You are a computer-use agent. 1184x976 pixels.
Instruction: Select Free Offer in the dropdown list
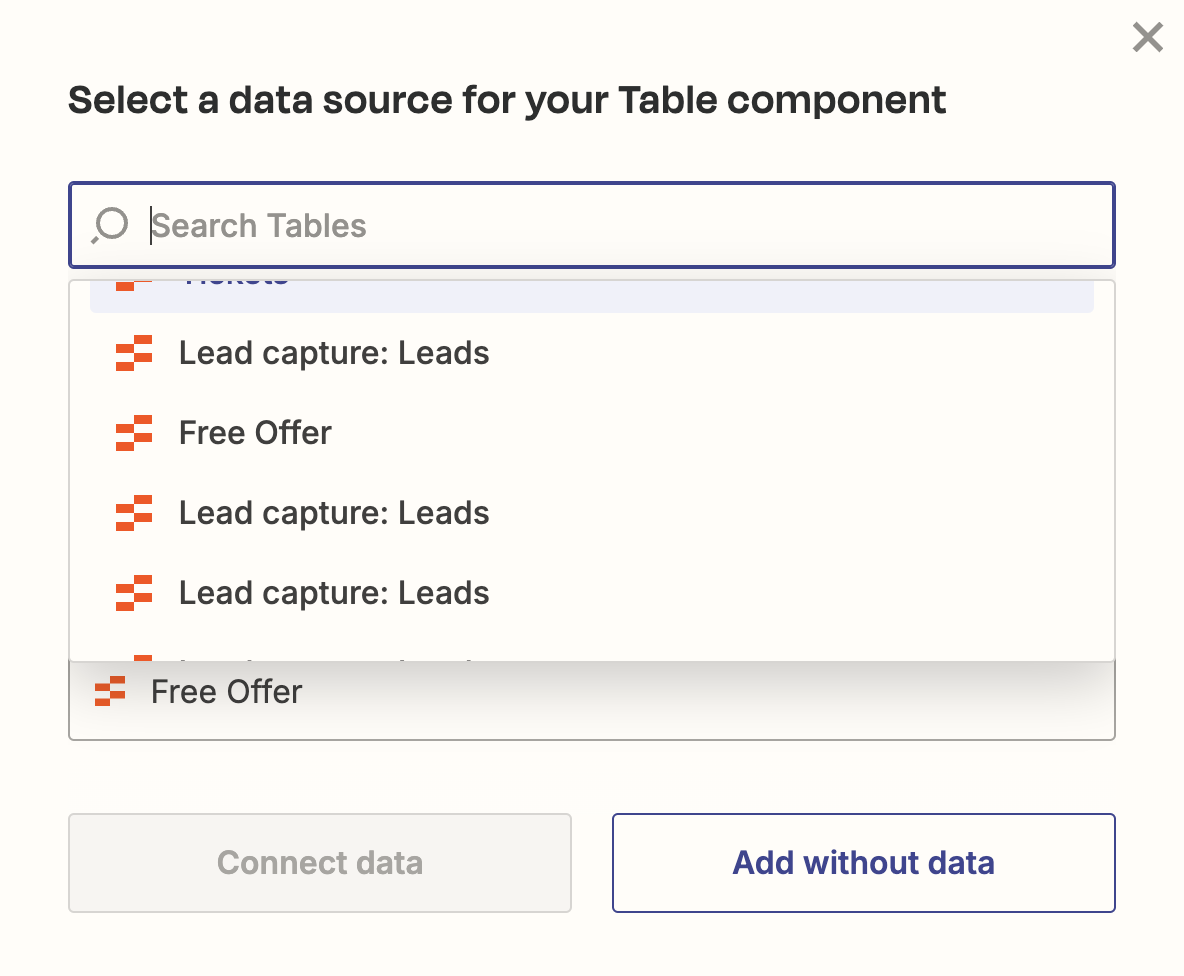pyautogui.click(x=255, y=433)
